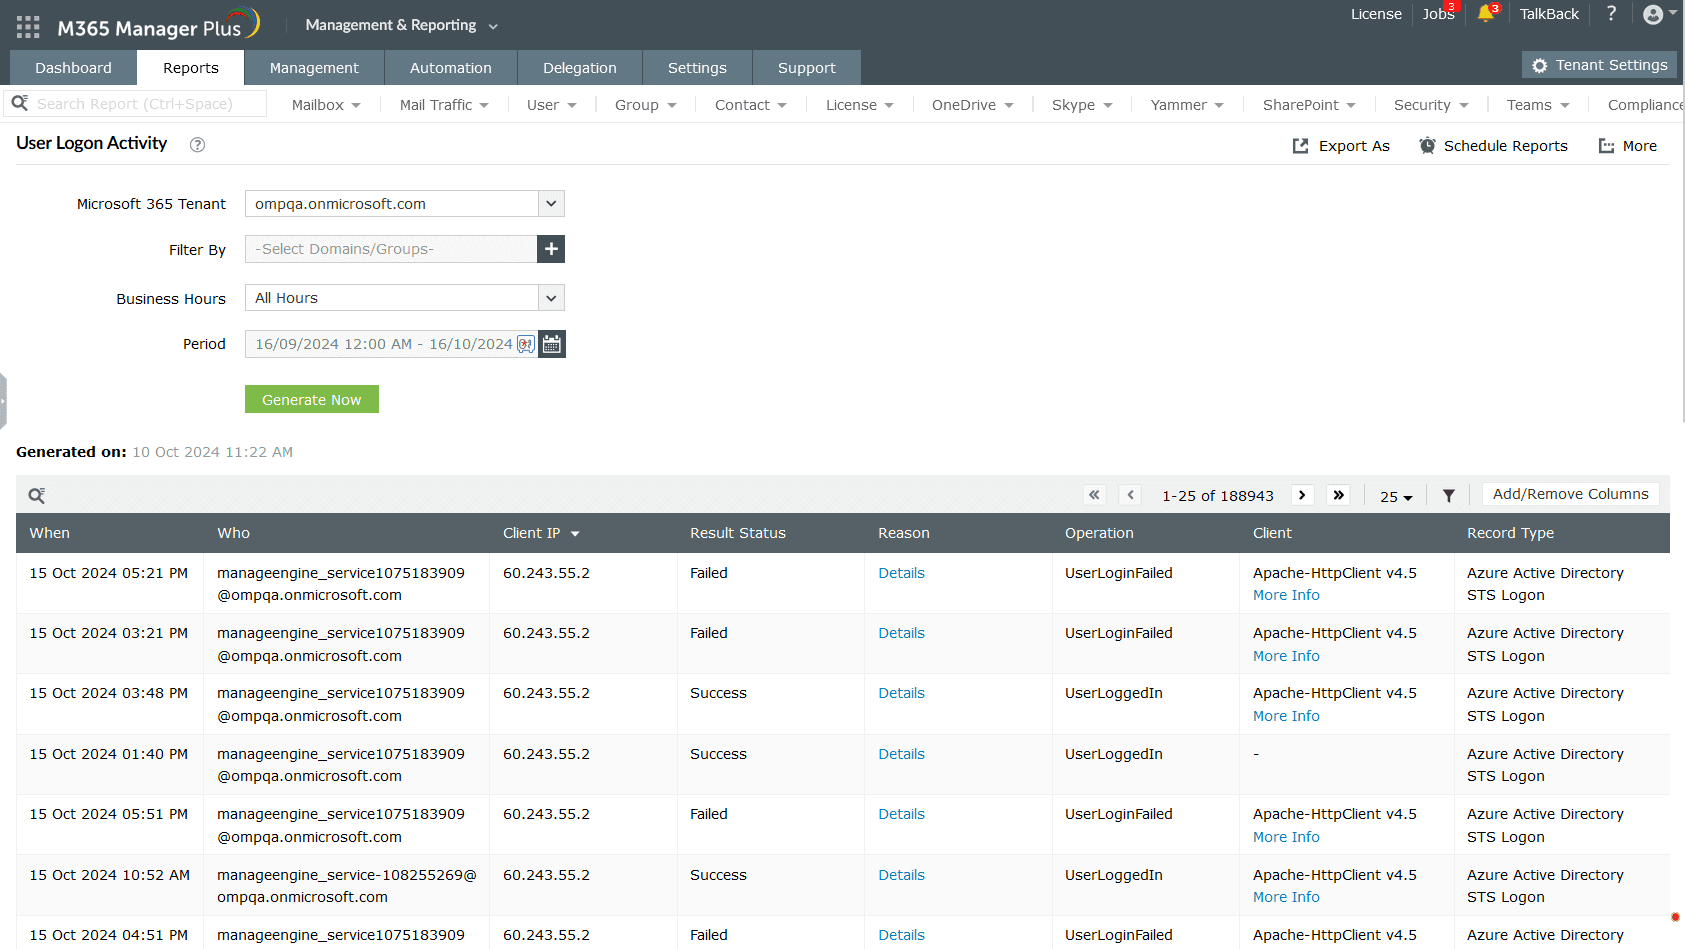Open the Business Hours dropdown
The image size is (1685, 949).
(x=551, y=298)
